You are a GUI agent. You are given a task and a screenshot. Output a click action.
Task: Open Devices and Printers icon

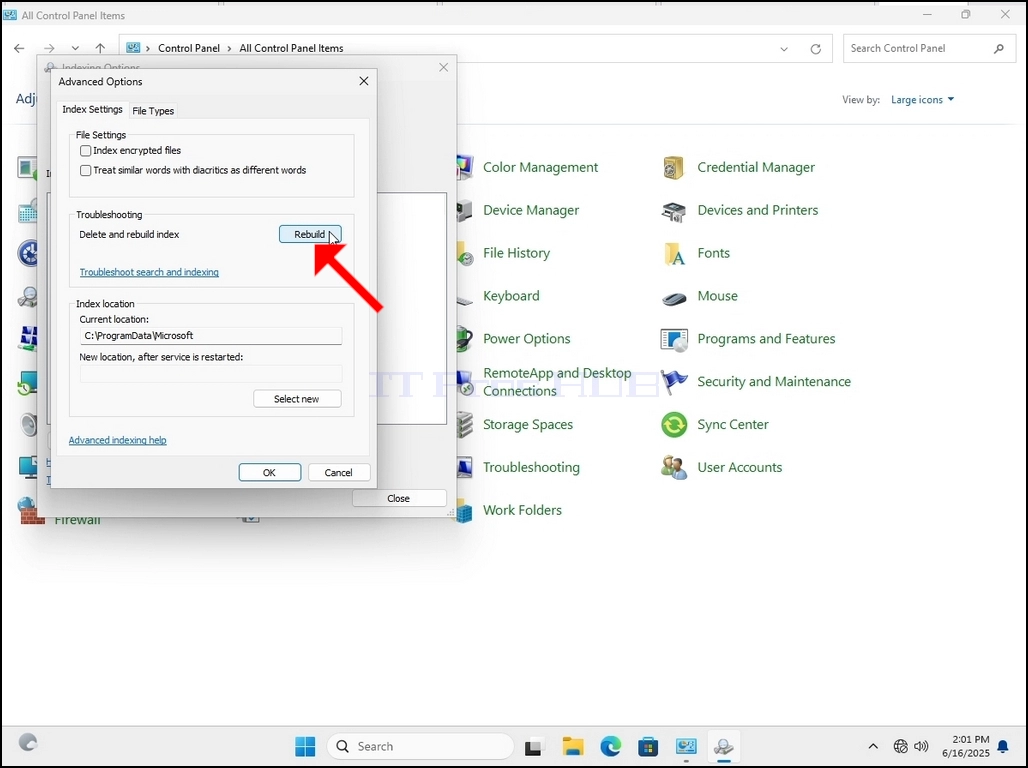tap(673, 211)
